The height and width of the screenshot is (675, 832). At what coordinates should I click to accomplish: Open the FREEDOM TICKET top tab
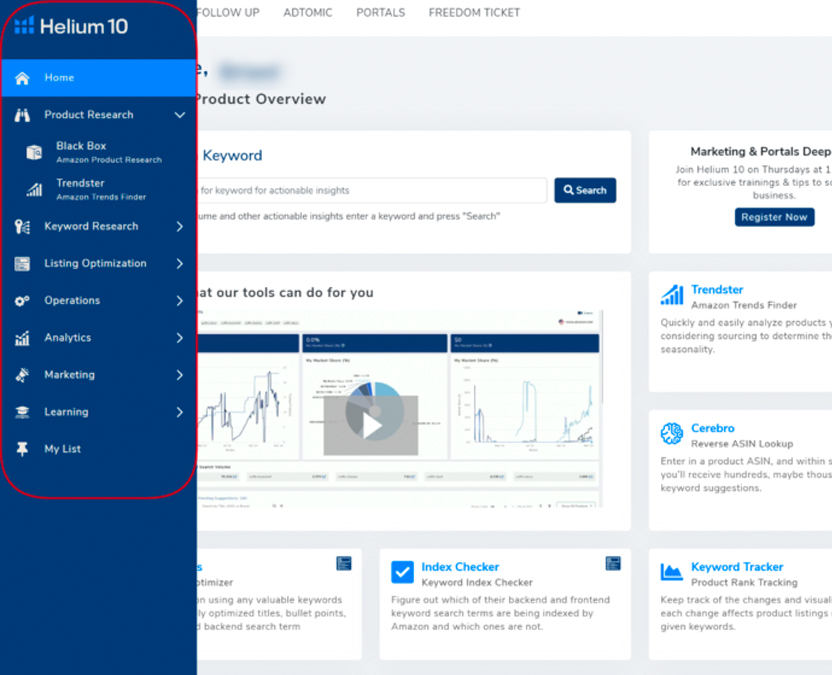click(474, 12)
